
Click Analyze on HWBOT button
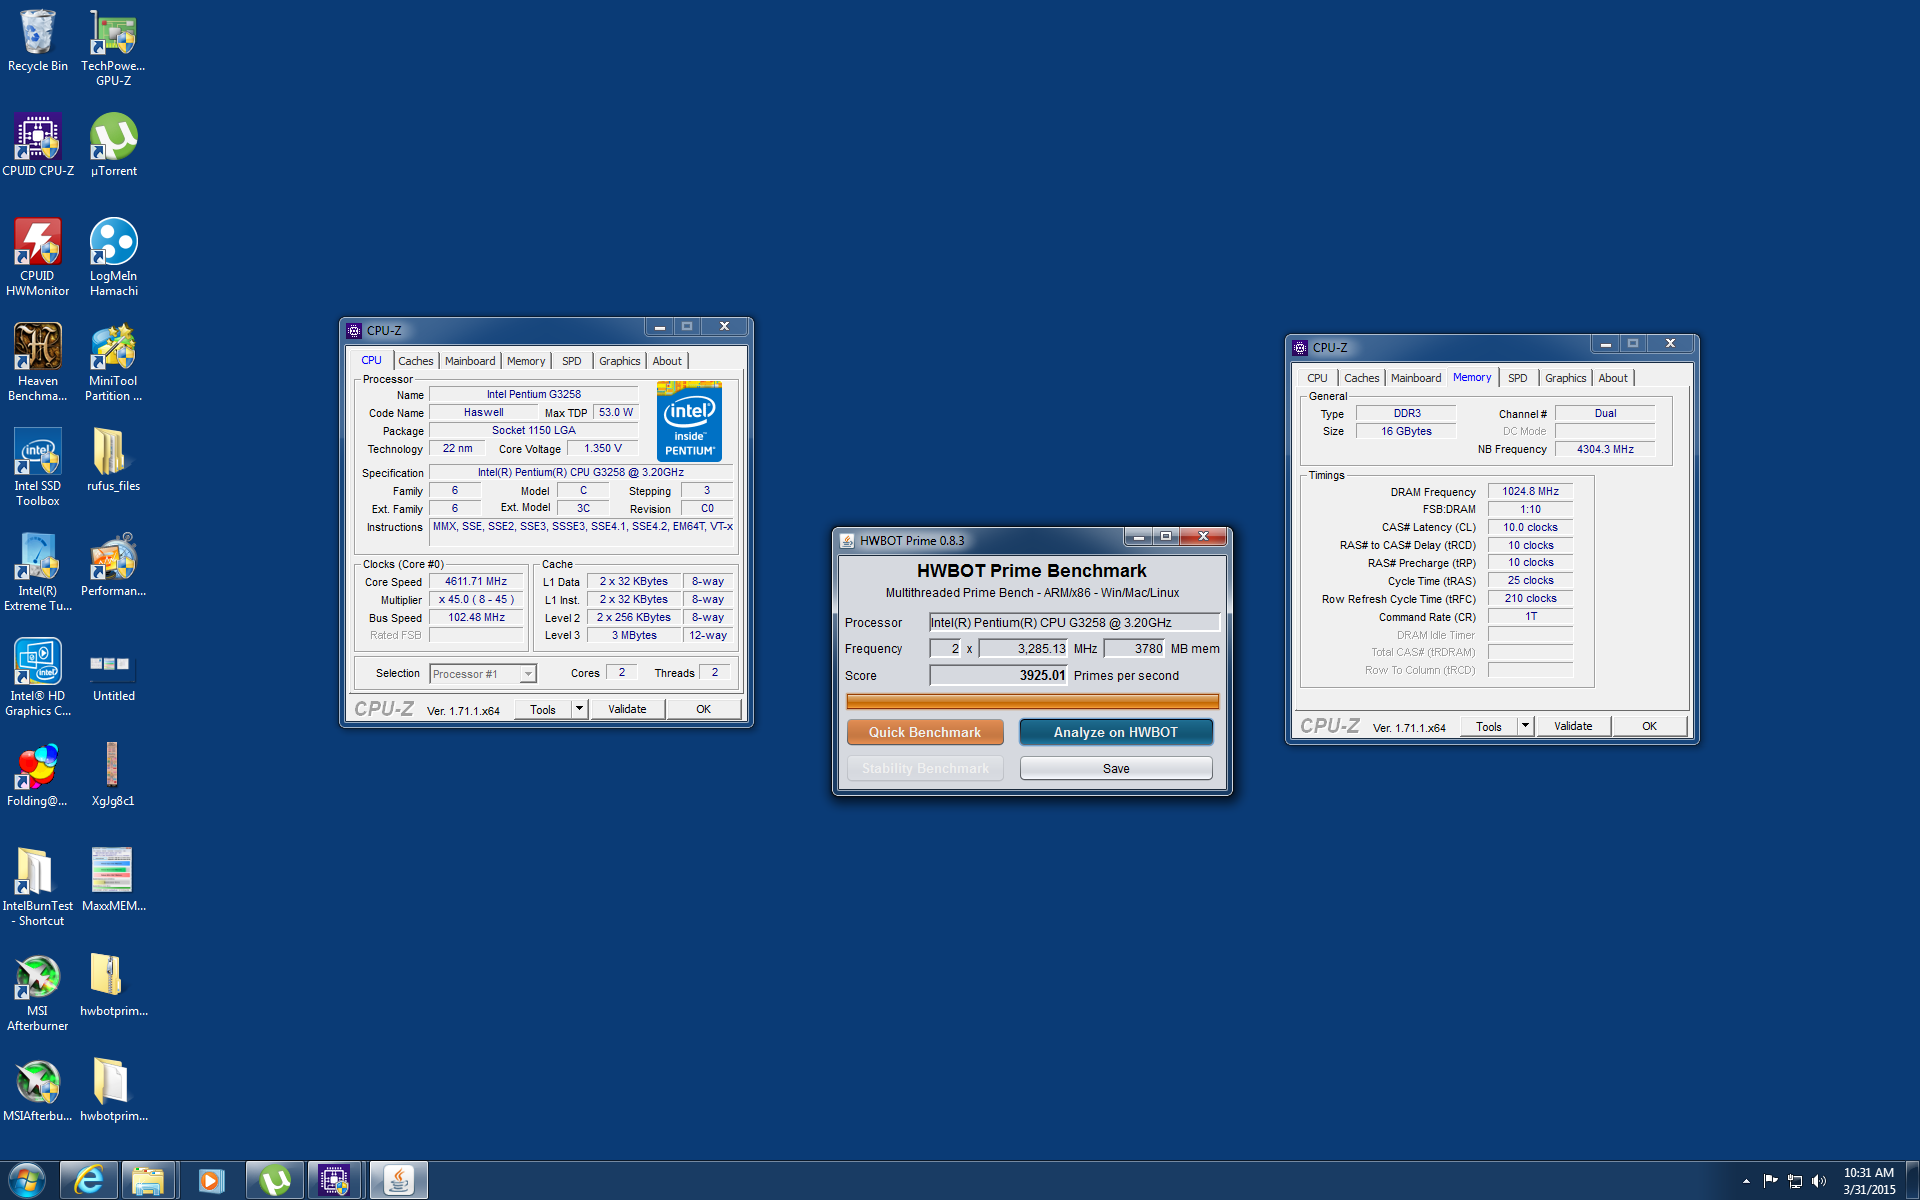(1116, 732)
